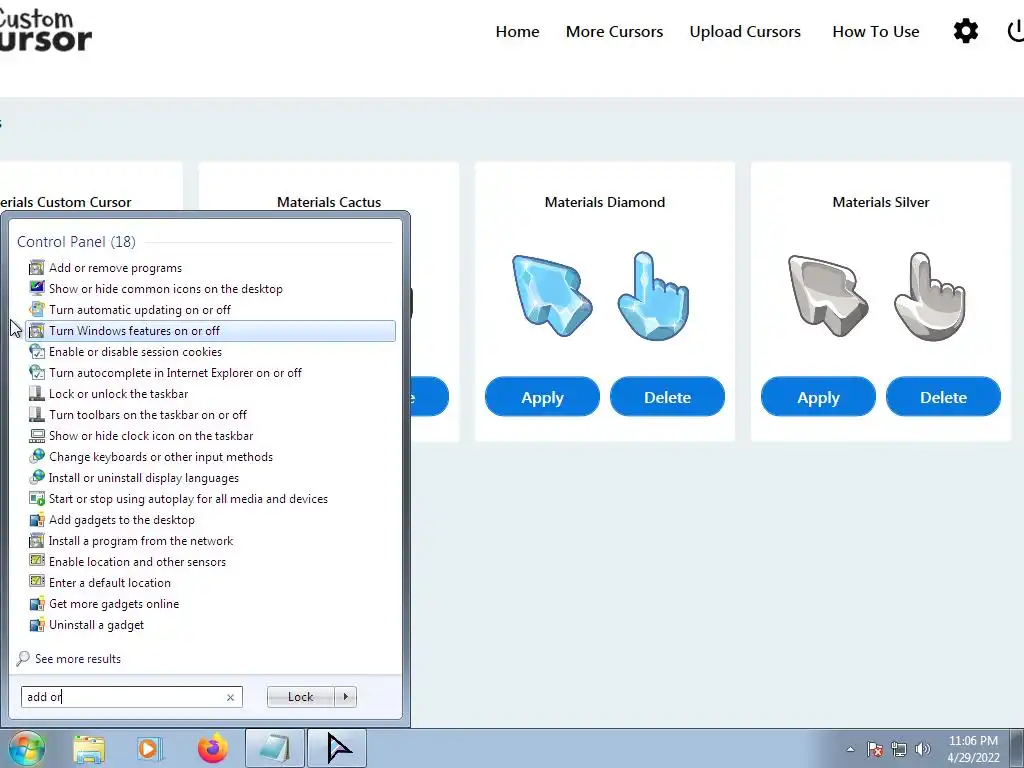The height and width of the screenshot is (768, 1024).
Task: Apply the Materials Silver cursor
Action: 818,396
